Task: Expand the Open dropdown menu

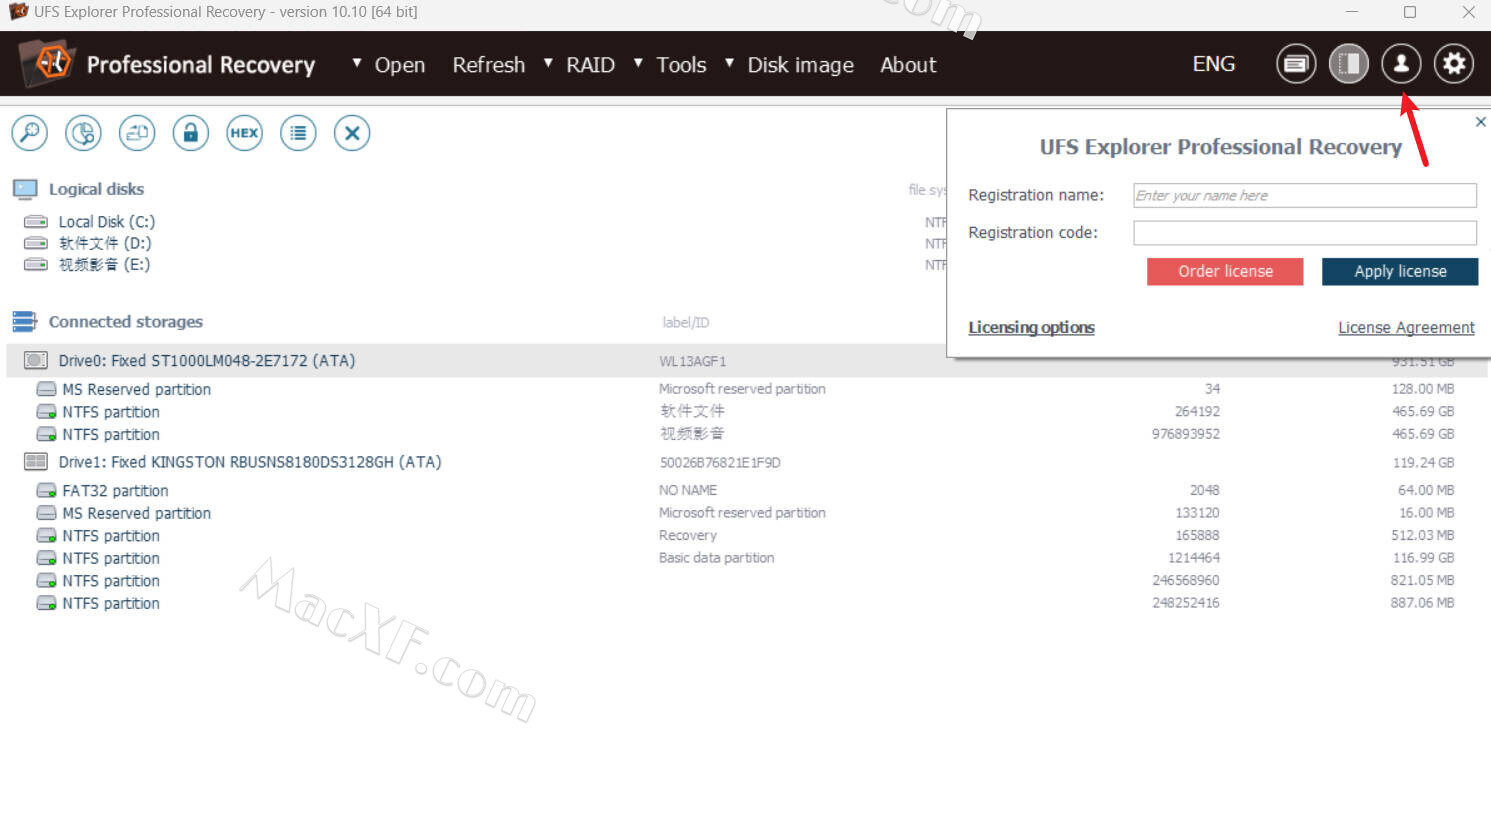Action: click(389, 65)
